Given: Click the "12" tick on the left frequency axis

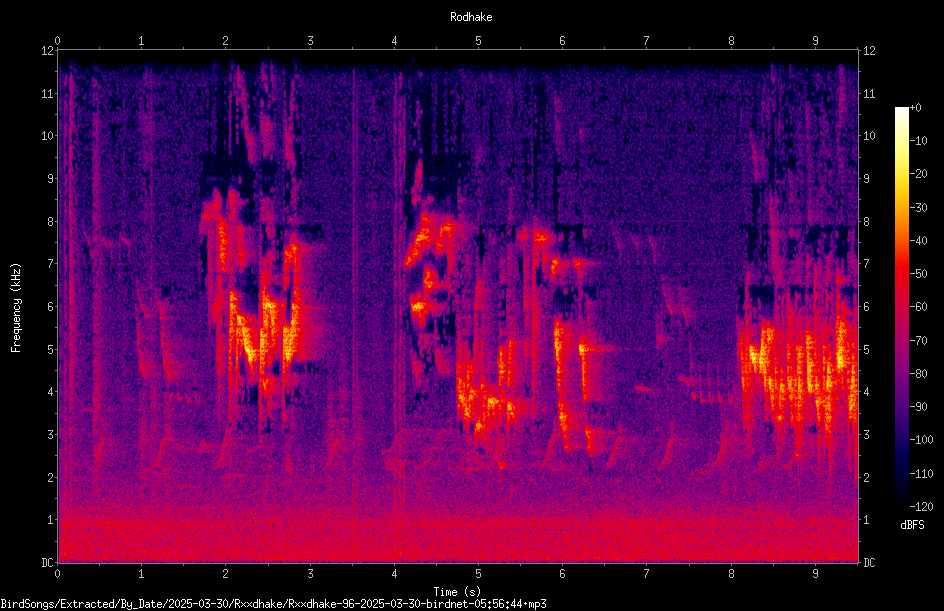Looking at the screenshot, I should click(x=47, y=51).
